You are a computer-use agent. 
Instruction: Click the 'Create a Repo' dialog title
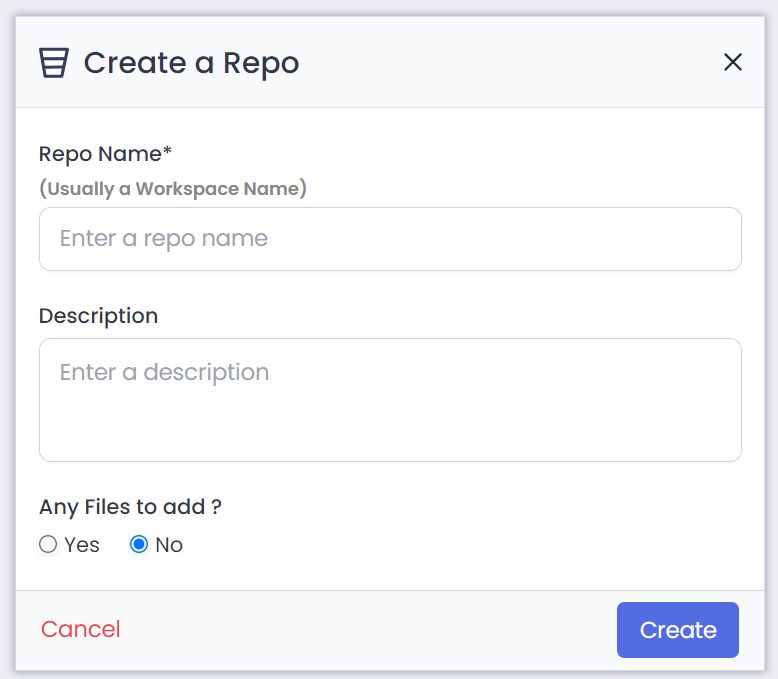tap(191, 63)
